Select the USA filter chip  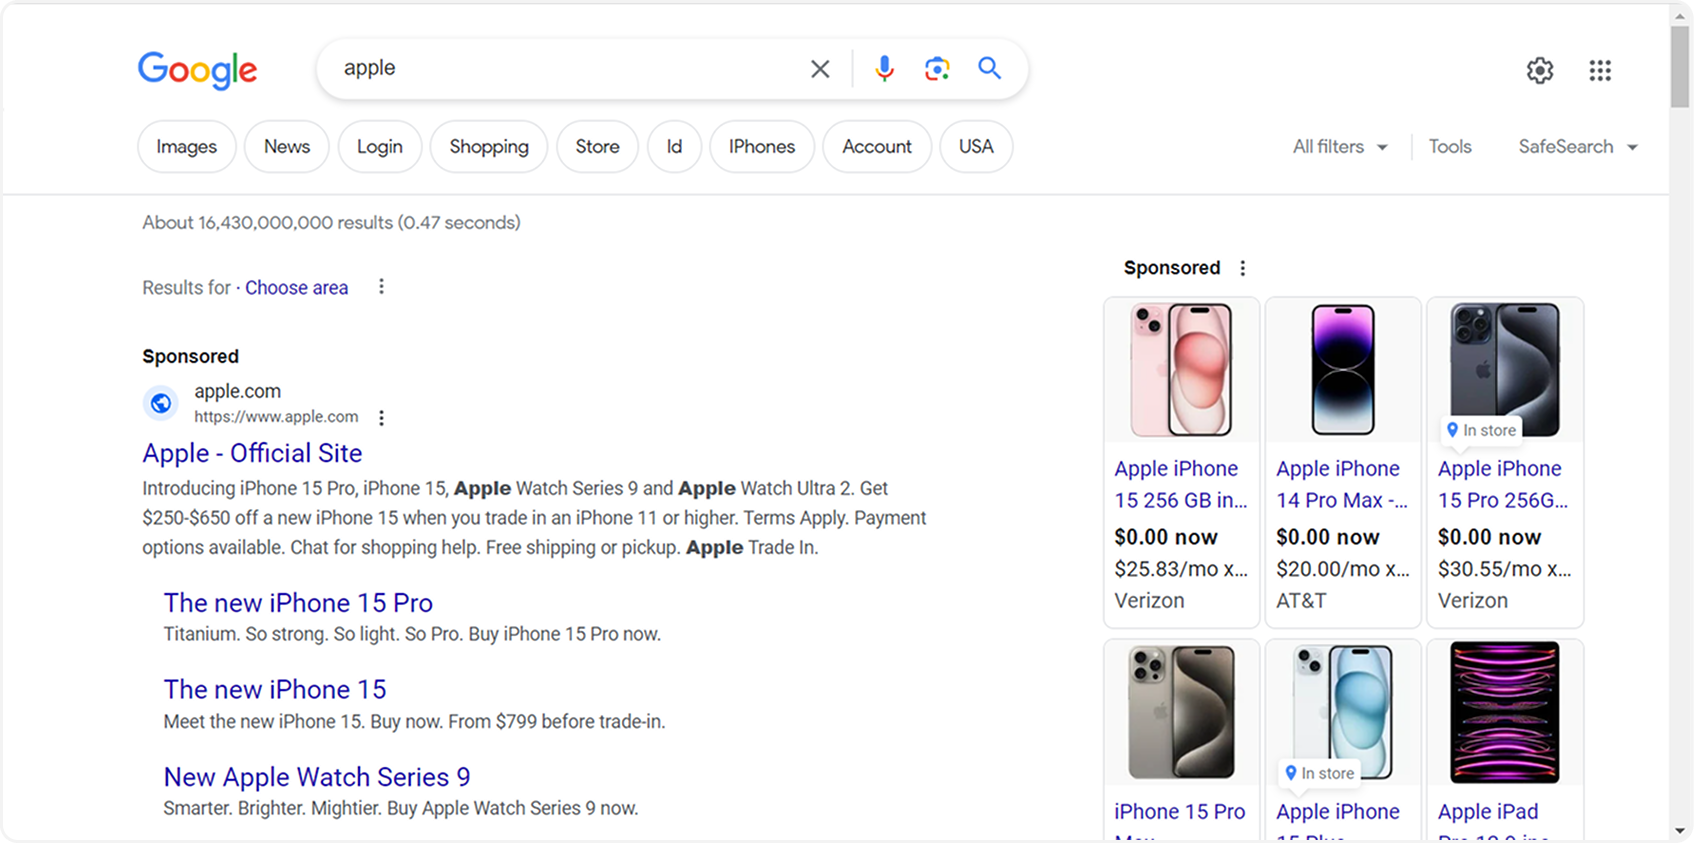coord(976,146)
